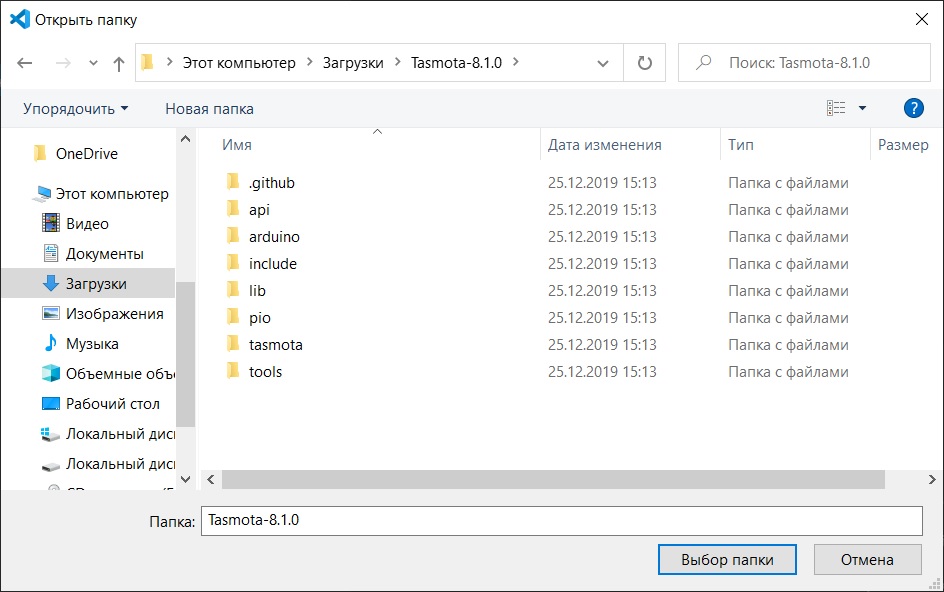Click the folder icon beside 'arduino'
The width and height of the screenshot is (944, 592).
coord(233,236)
